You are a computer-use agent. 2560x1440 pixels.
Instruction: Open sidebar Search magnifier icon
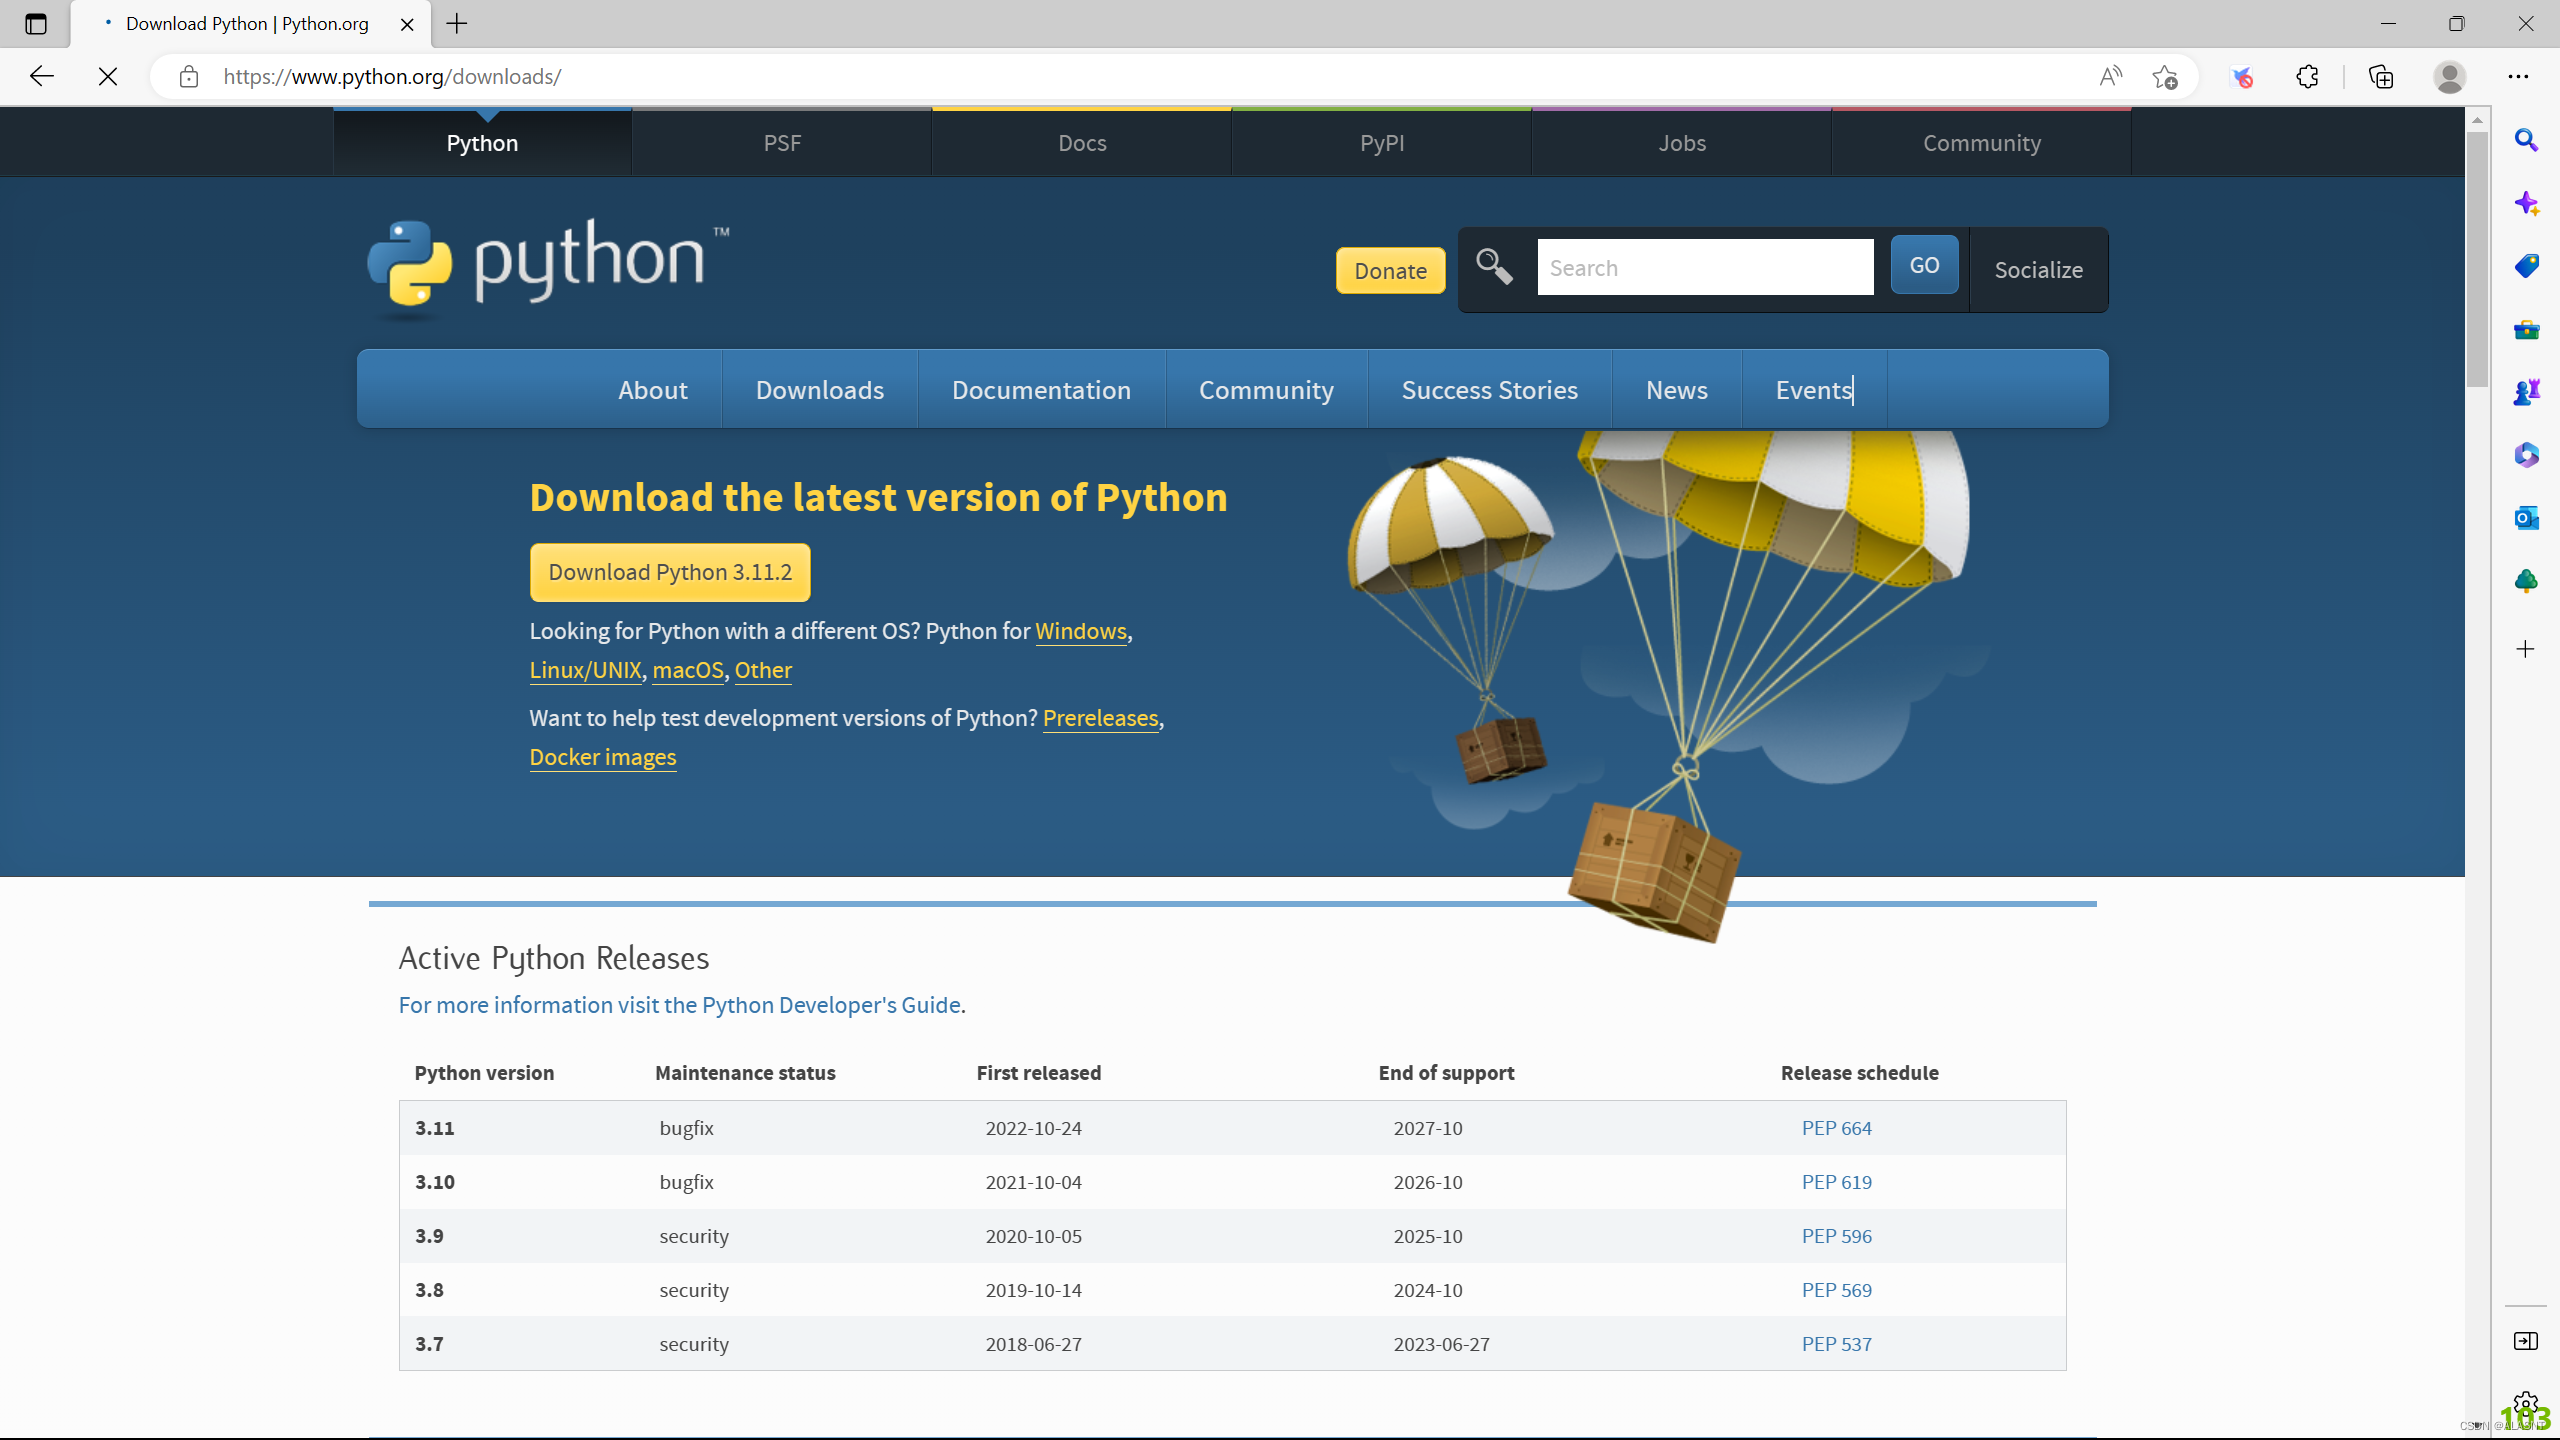tap(2526, 141)
